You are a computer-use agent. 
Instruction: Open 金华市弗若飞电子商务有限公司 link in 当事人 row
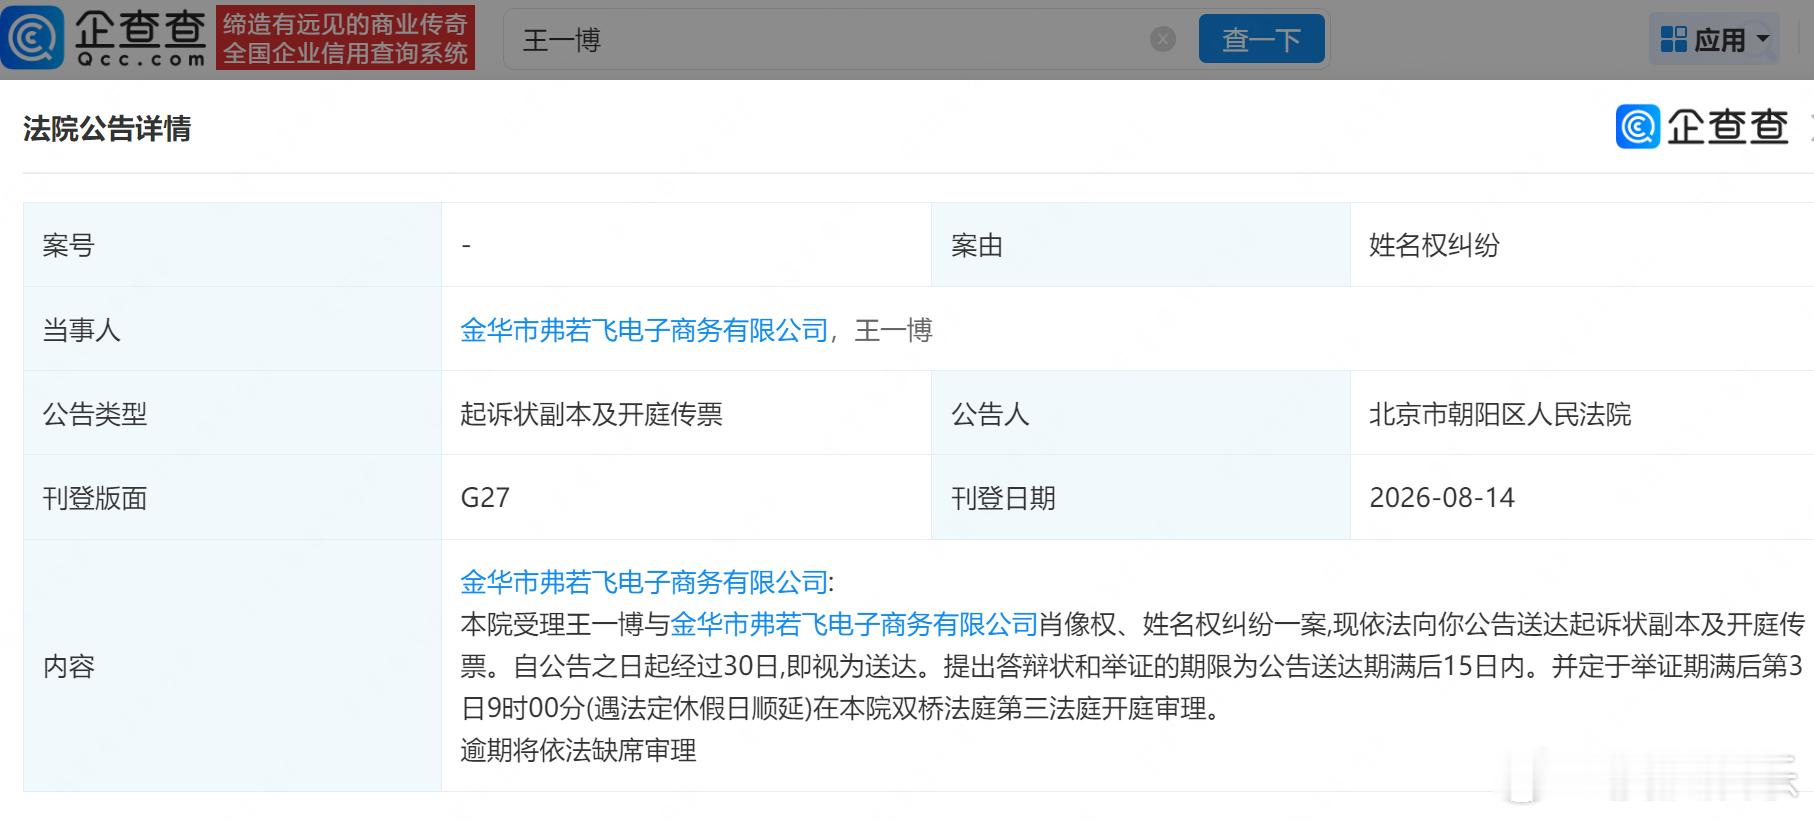click(x=644, y=330)
